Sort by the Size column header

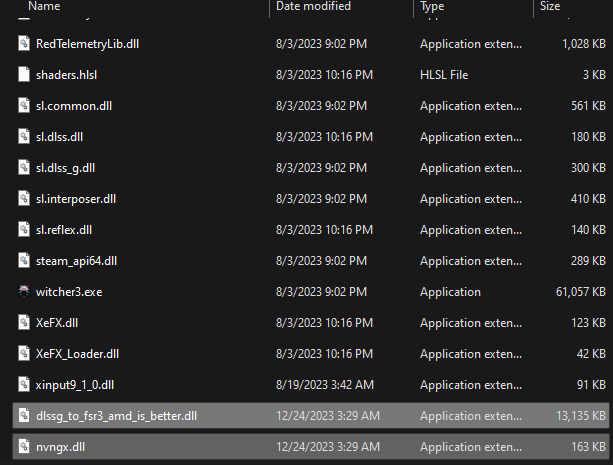[550, 6]
